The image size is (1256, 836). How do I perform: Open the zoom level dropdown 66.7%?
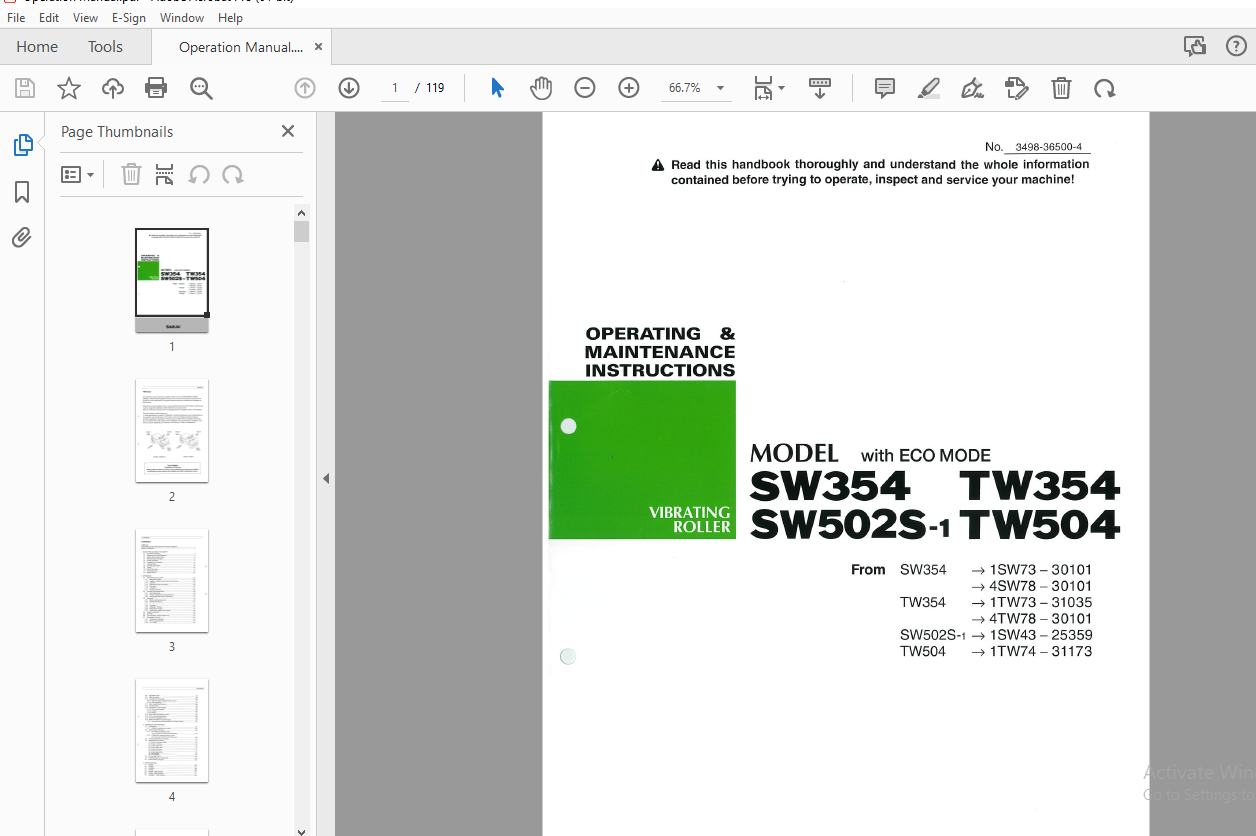coord(696,88)
